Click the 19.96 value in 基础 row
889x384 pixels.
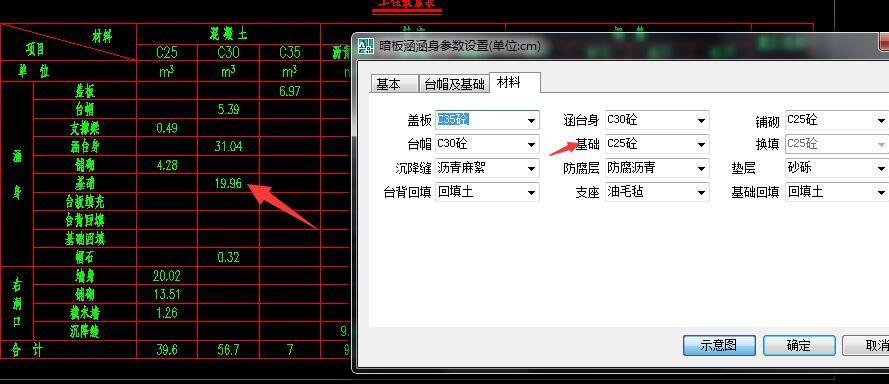coord(228,183)
